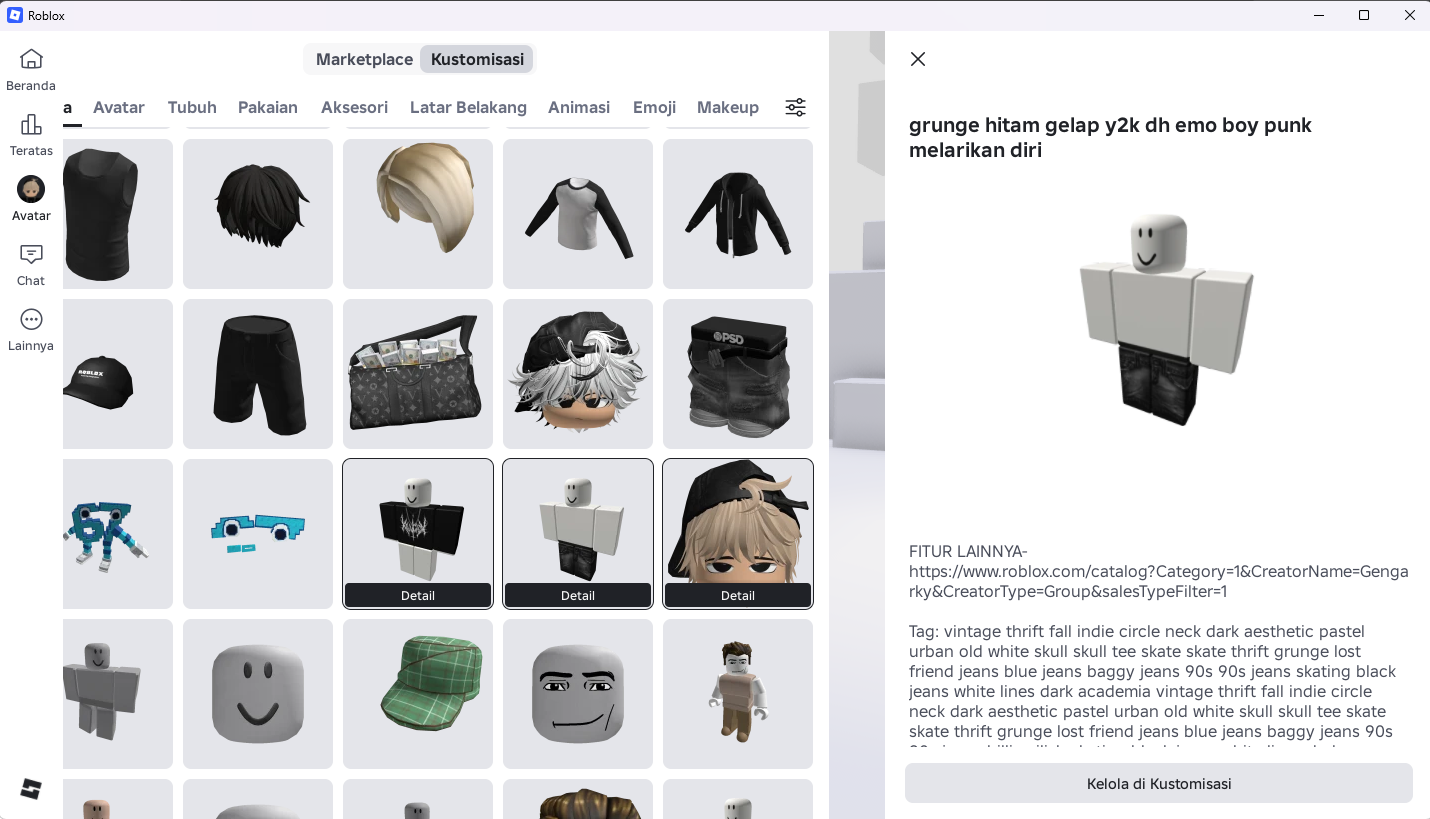Open the Avatar sidebar item
Image resolution: width=1430 pixels, height=819 pixels.
click(x=31, y=200)
